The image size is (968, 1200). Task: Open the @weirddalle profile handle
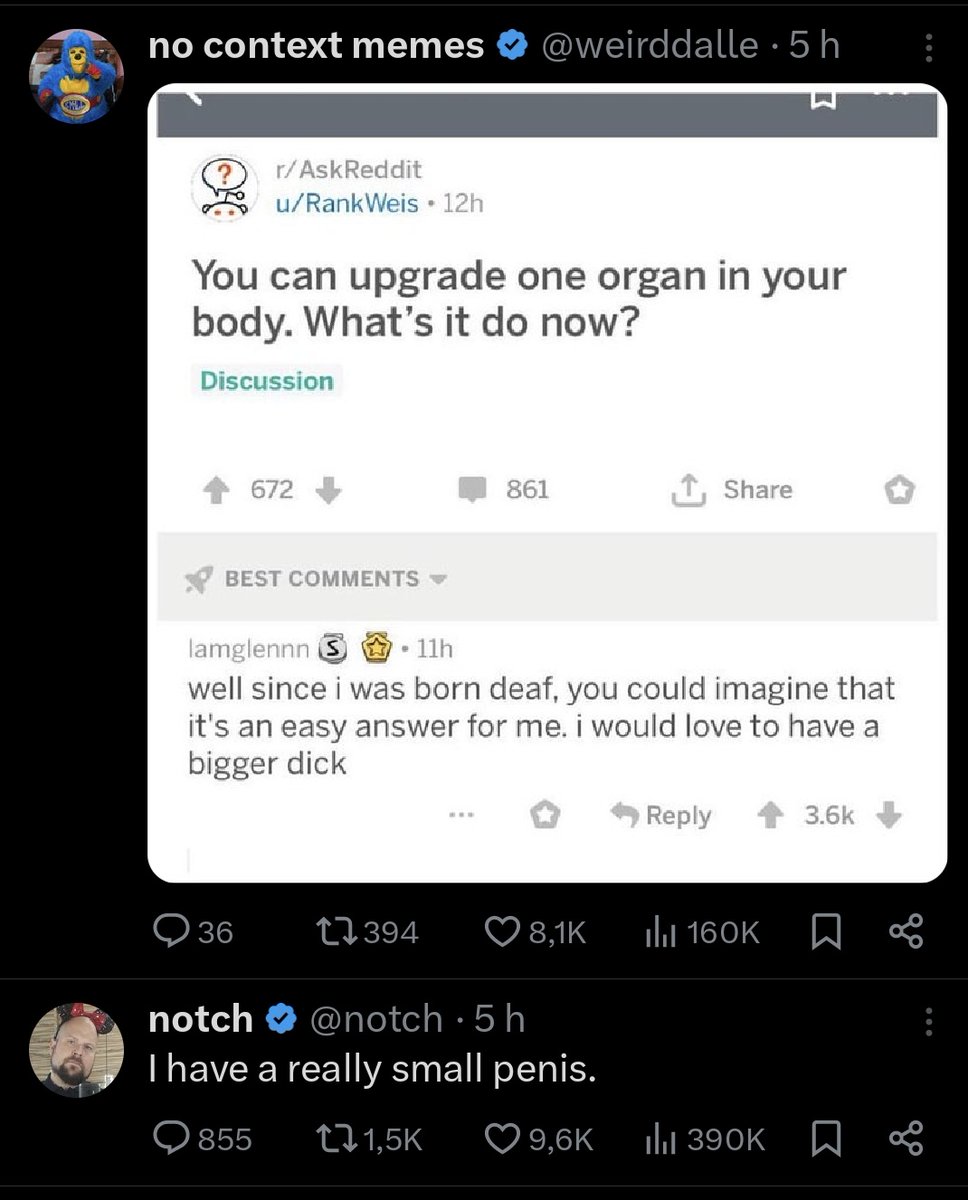[649, 45]
